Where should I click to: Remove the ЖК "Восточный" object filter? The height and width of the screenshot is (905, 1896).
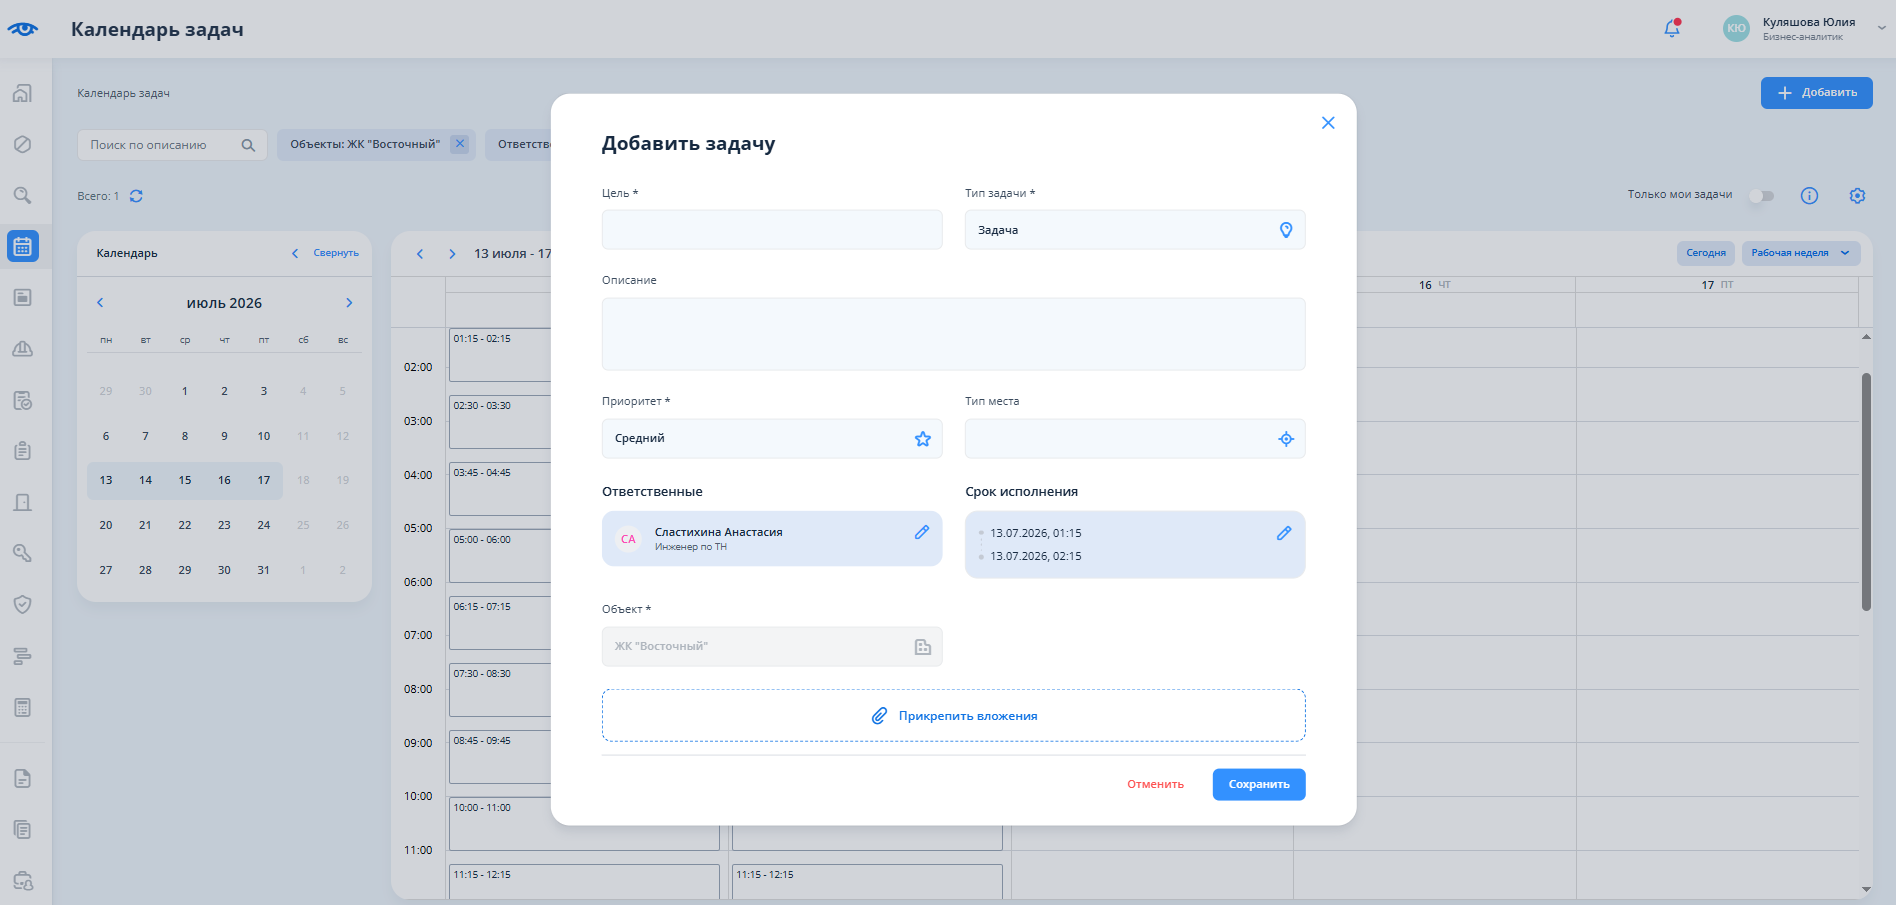[460, 144]
